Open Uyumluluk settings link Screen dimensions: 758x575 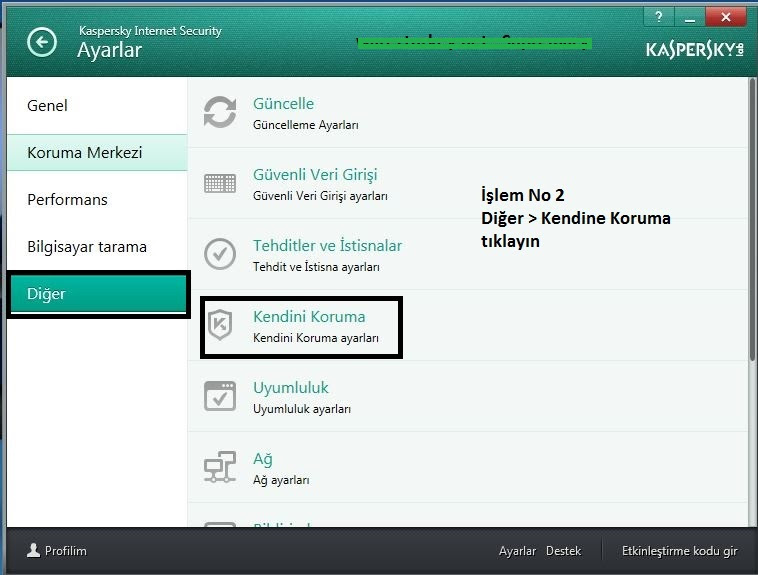(291, 388)
